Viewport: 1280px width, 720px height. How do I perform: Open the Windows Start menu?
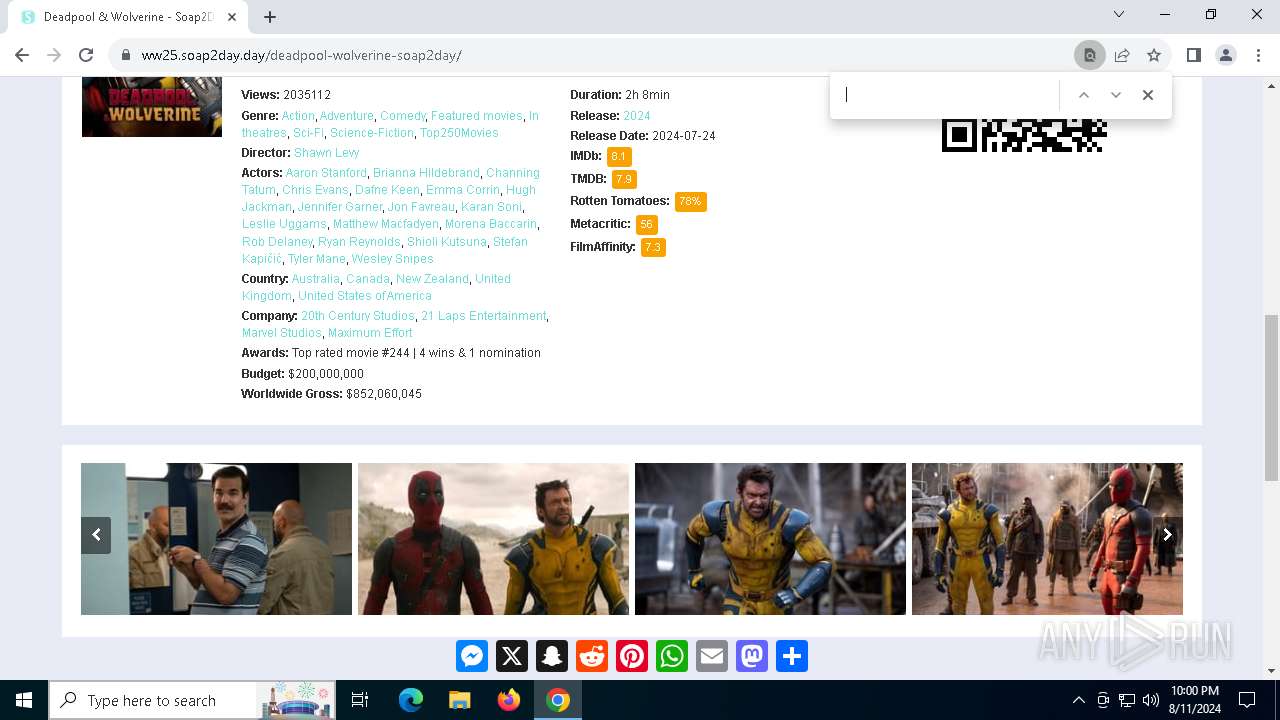pos(24,700)
